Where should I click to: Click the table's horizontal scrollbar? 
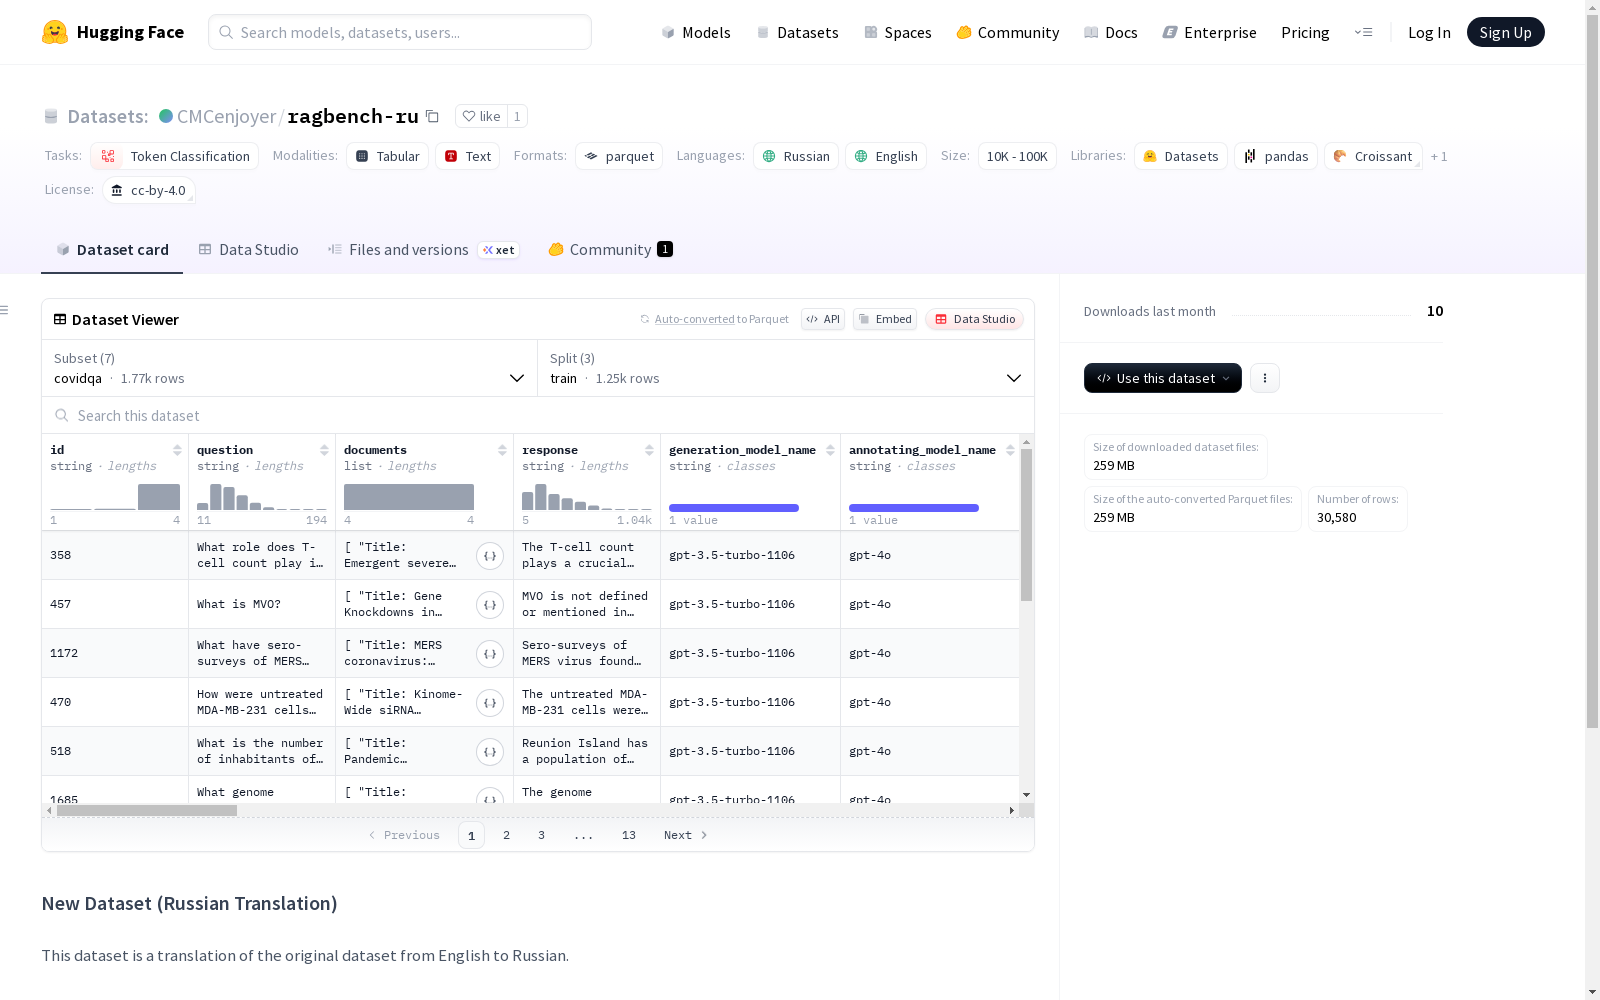click(x=147, y=811)
